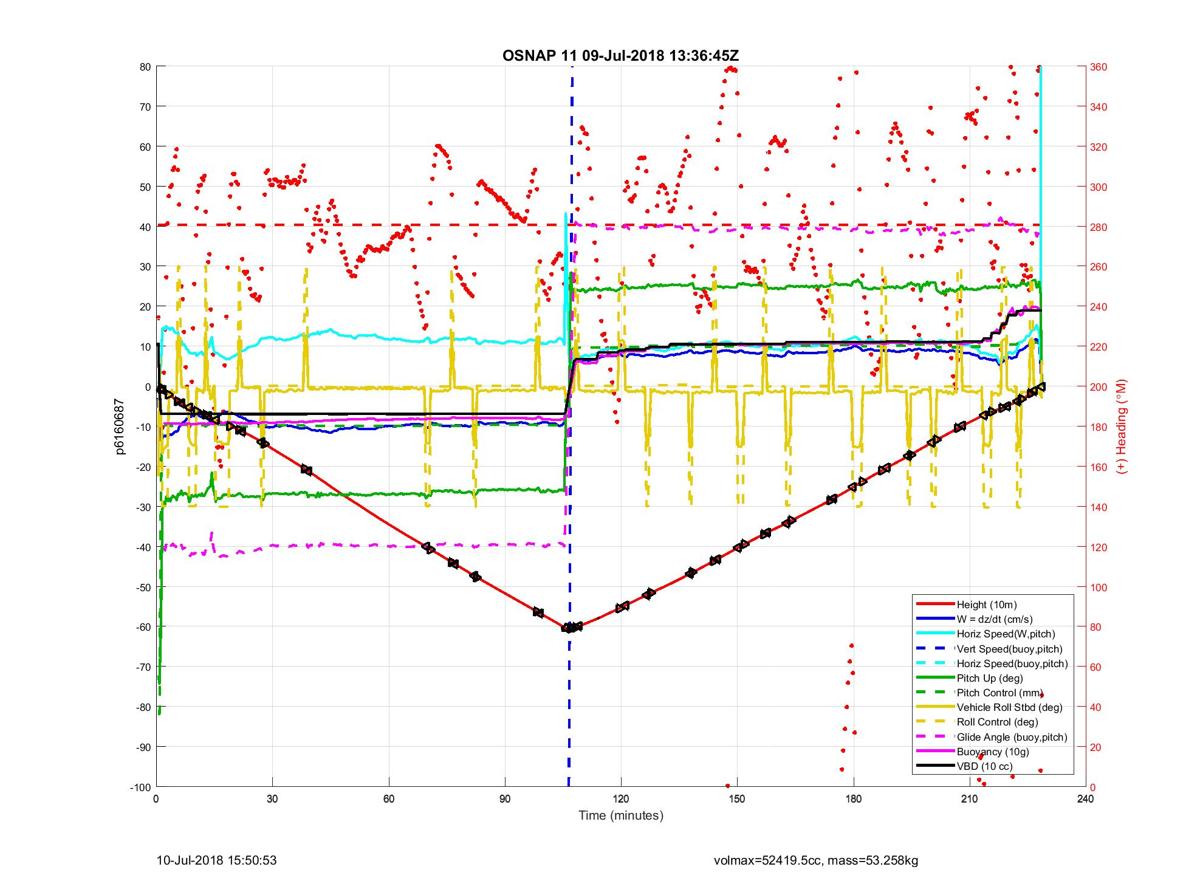Click left y-axis tick label -60
This screenshot has width=1200, height=885.
click(x=141, y=627)
